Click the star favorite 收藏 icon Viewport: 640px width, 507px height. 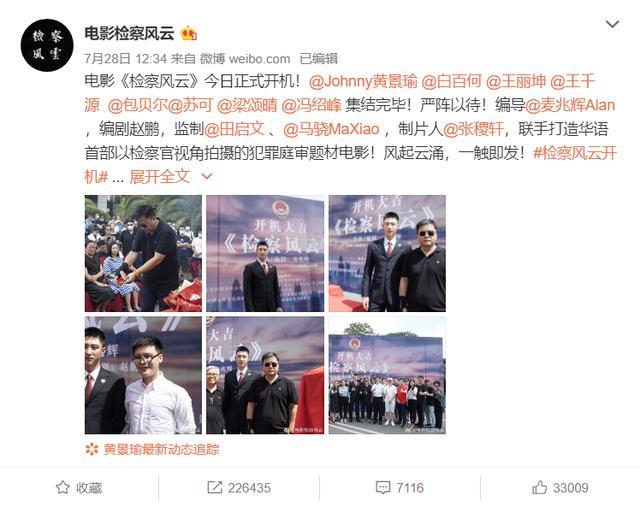click(62, 487)
